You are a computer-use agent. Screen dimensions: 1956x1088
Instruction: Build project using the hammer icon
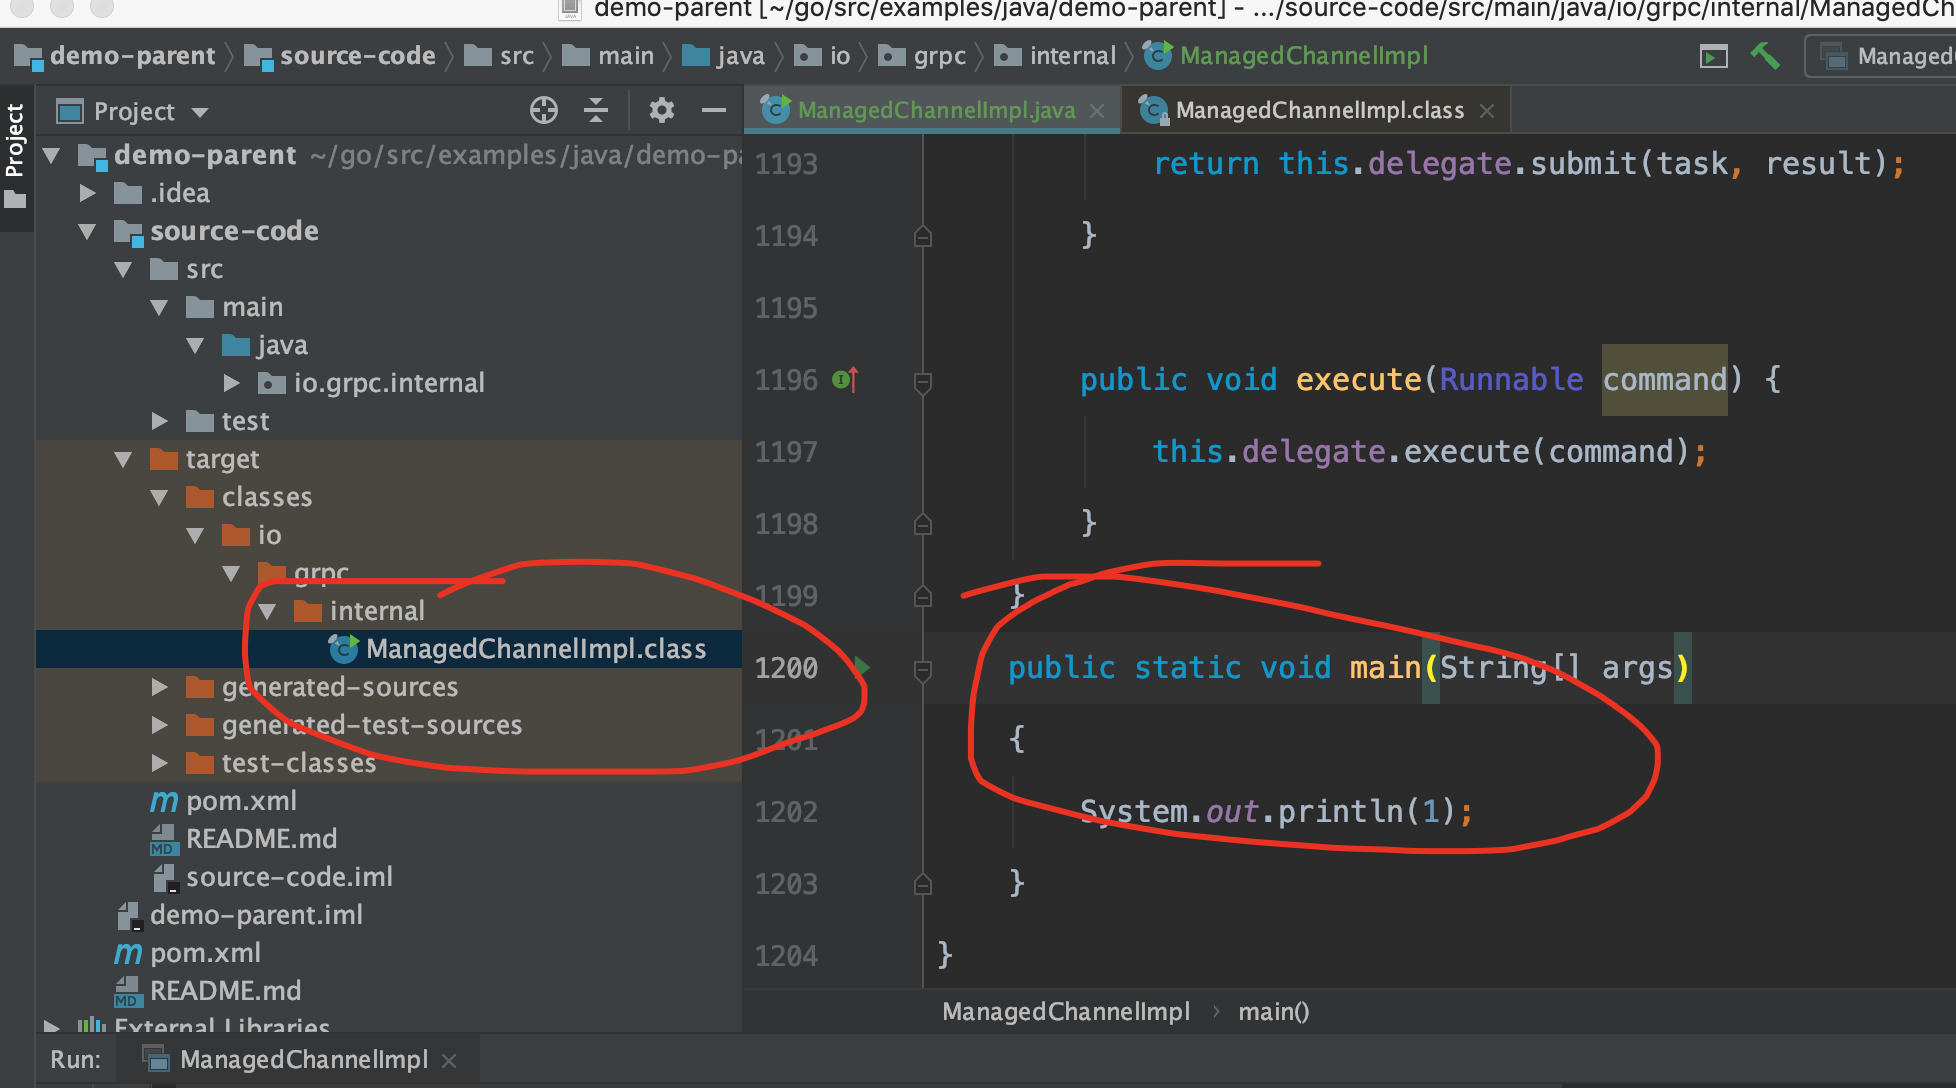point(1766,56)
